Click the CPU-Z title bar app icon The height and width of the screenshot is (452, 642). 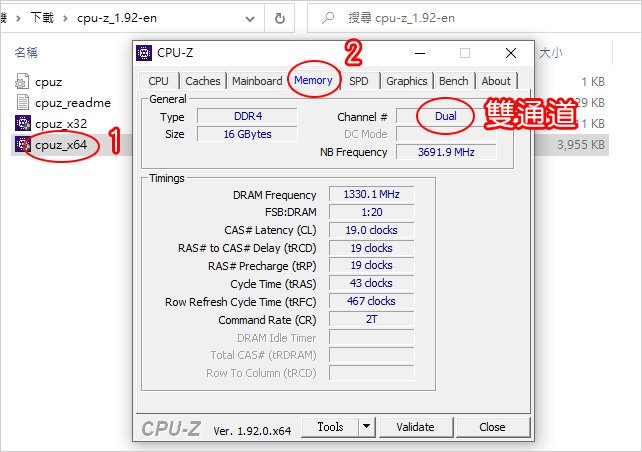(144, 53)
